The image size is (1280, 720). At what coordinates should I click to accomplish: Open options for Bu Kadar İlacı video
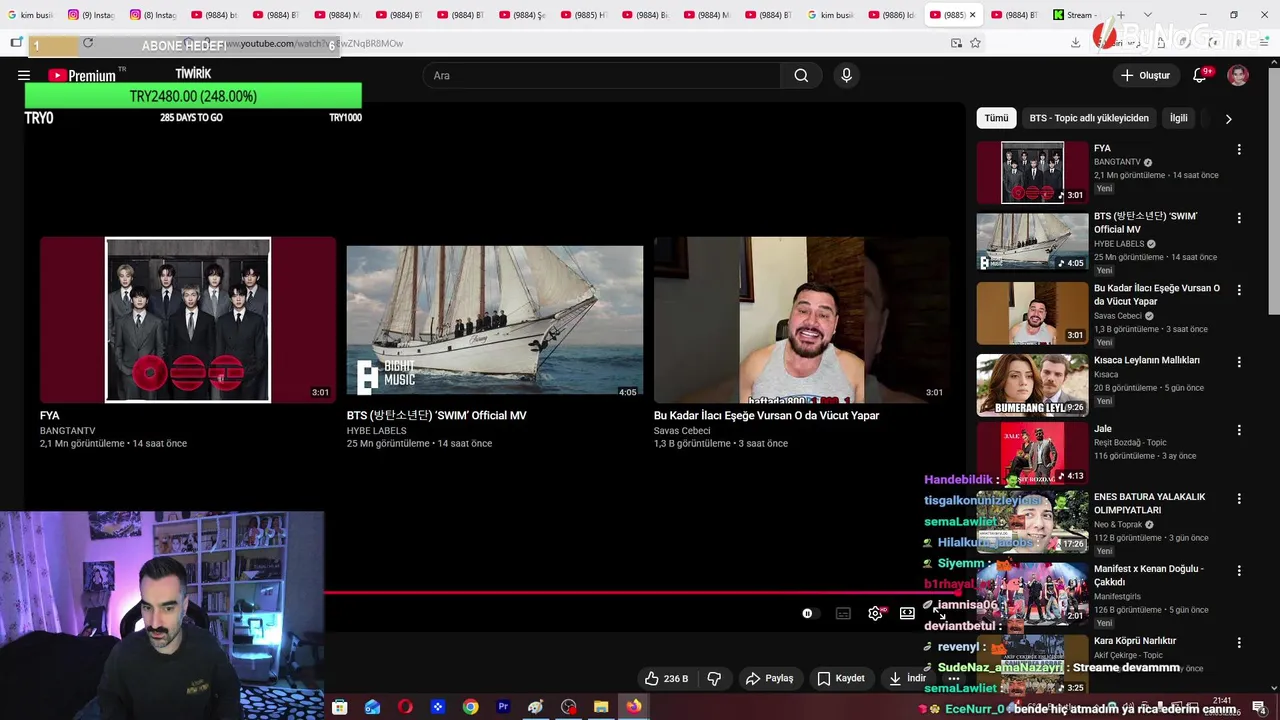1239,289
